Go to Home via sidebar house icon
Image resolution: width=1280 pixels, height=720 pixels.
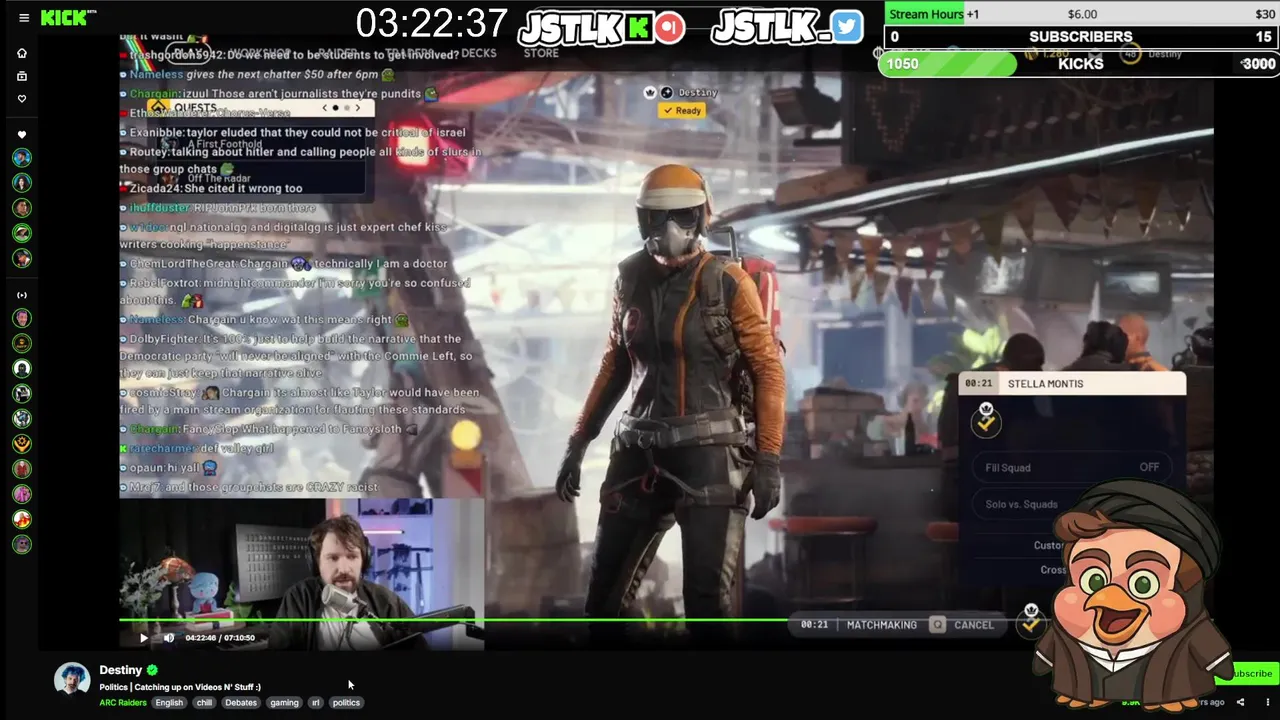(22, 53)
